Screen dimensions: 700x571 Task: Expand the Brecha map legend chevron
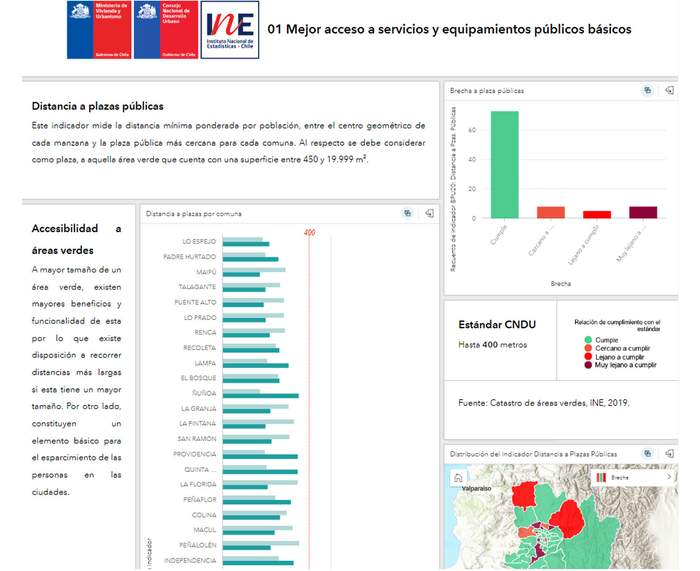(668, 478)
